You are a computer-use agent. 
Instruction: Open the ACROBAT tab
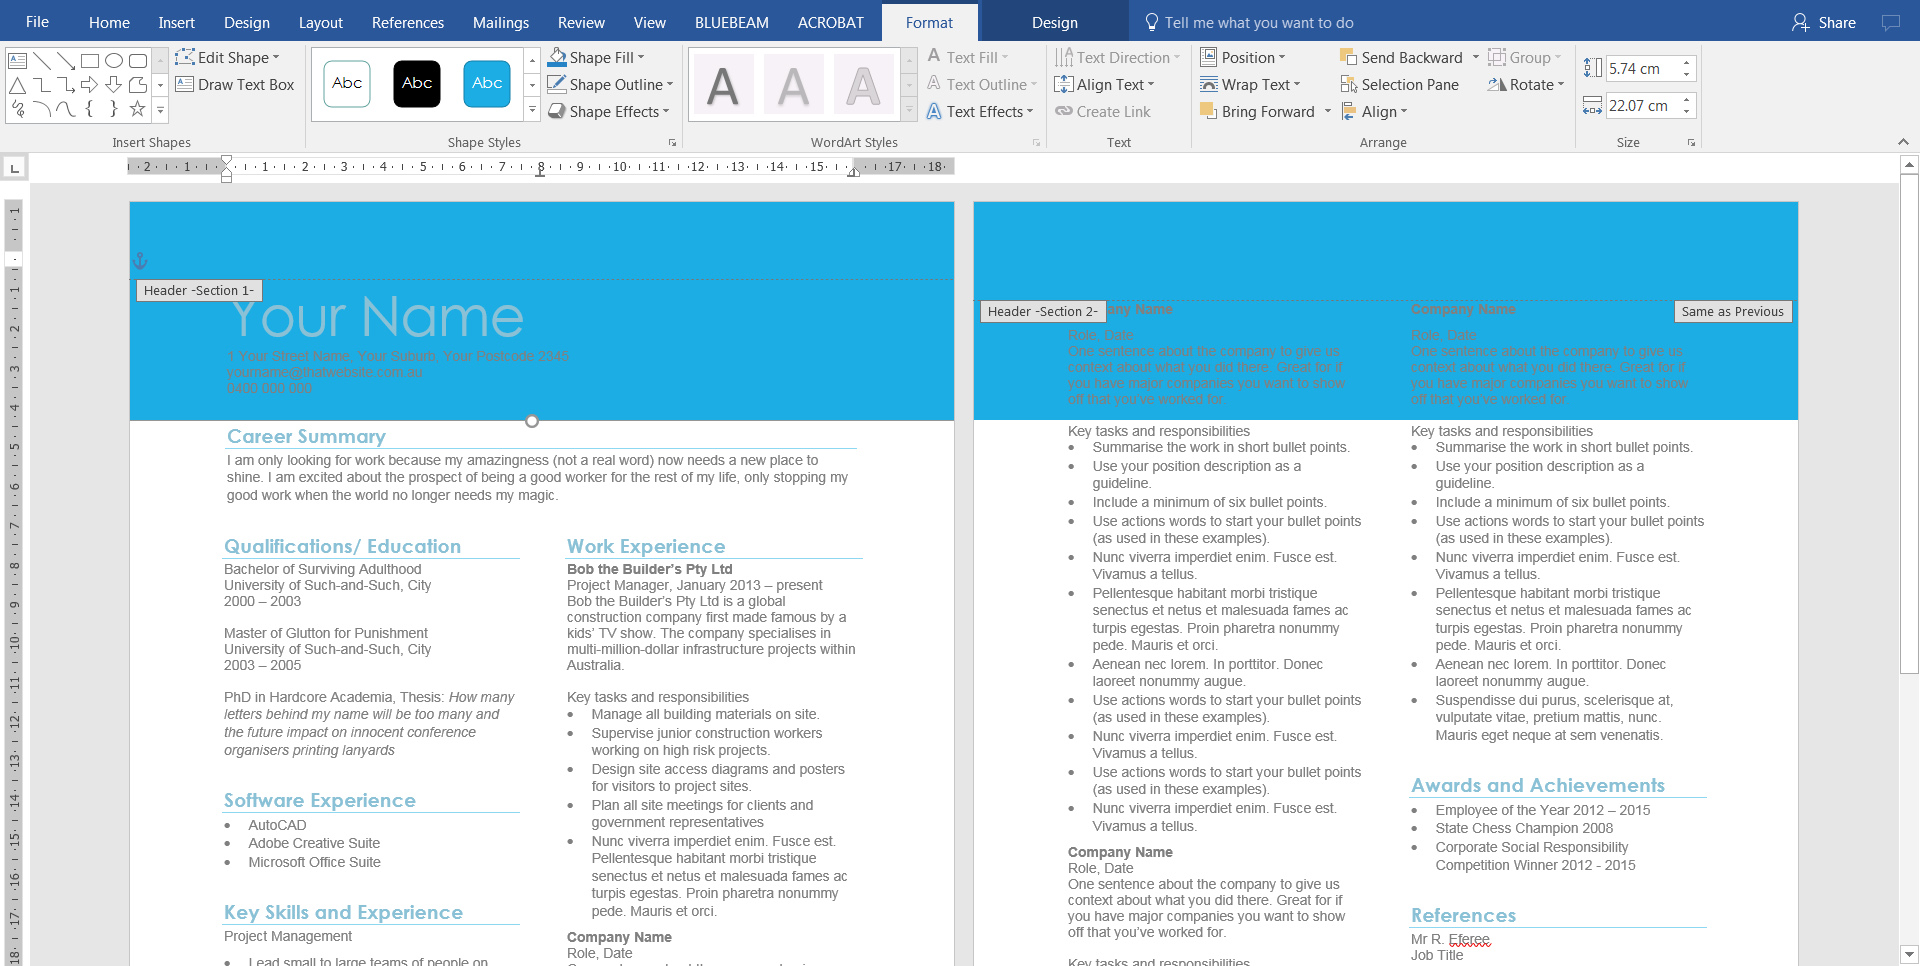tap(830, 22)
